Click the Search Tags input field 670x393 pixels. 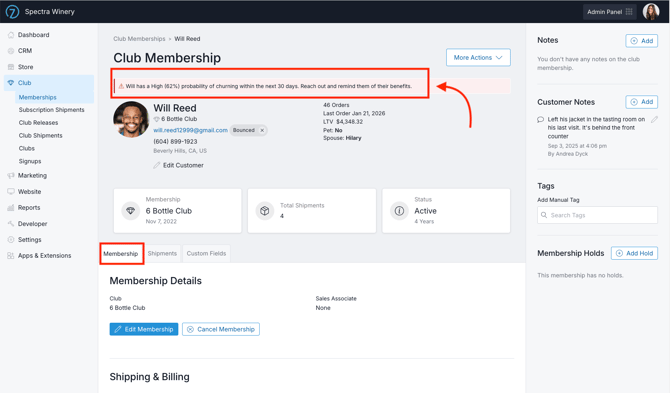597,215
